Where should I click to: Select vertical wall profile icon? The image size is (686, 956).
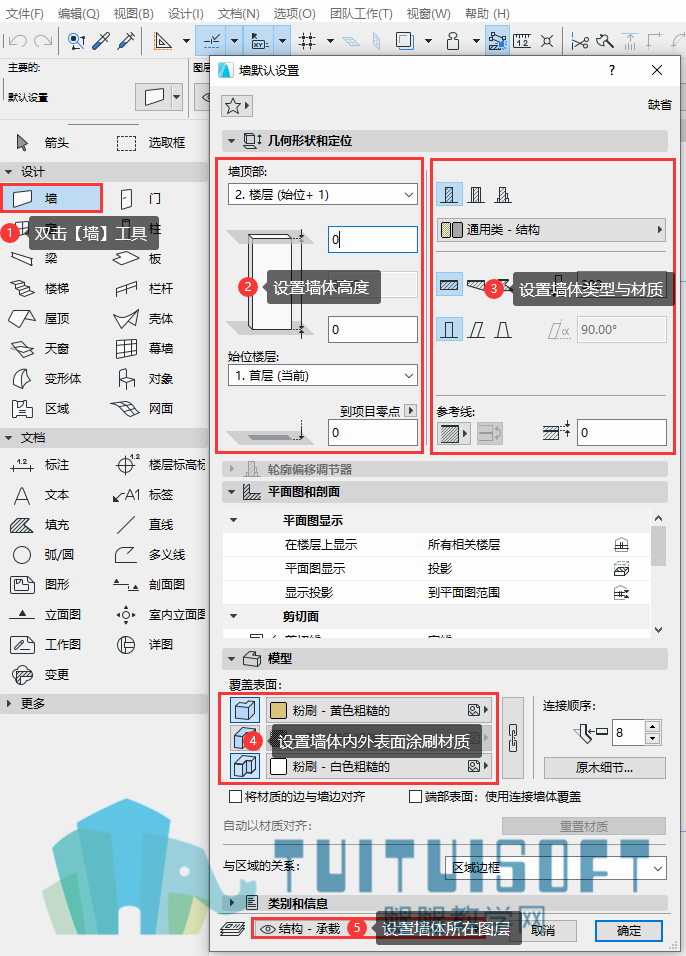[x=449, y=330]
